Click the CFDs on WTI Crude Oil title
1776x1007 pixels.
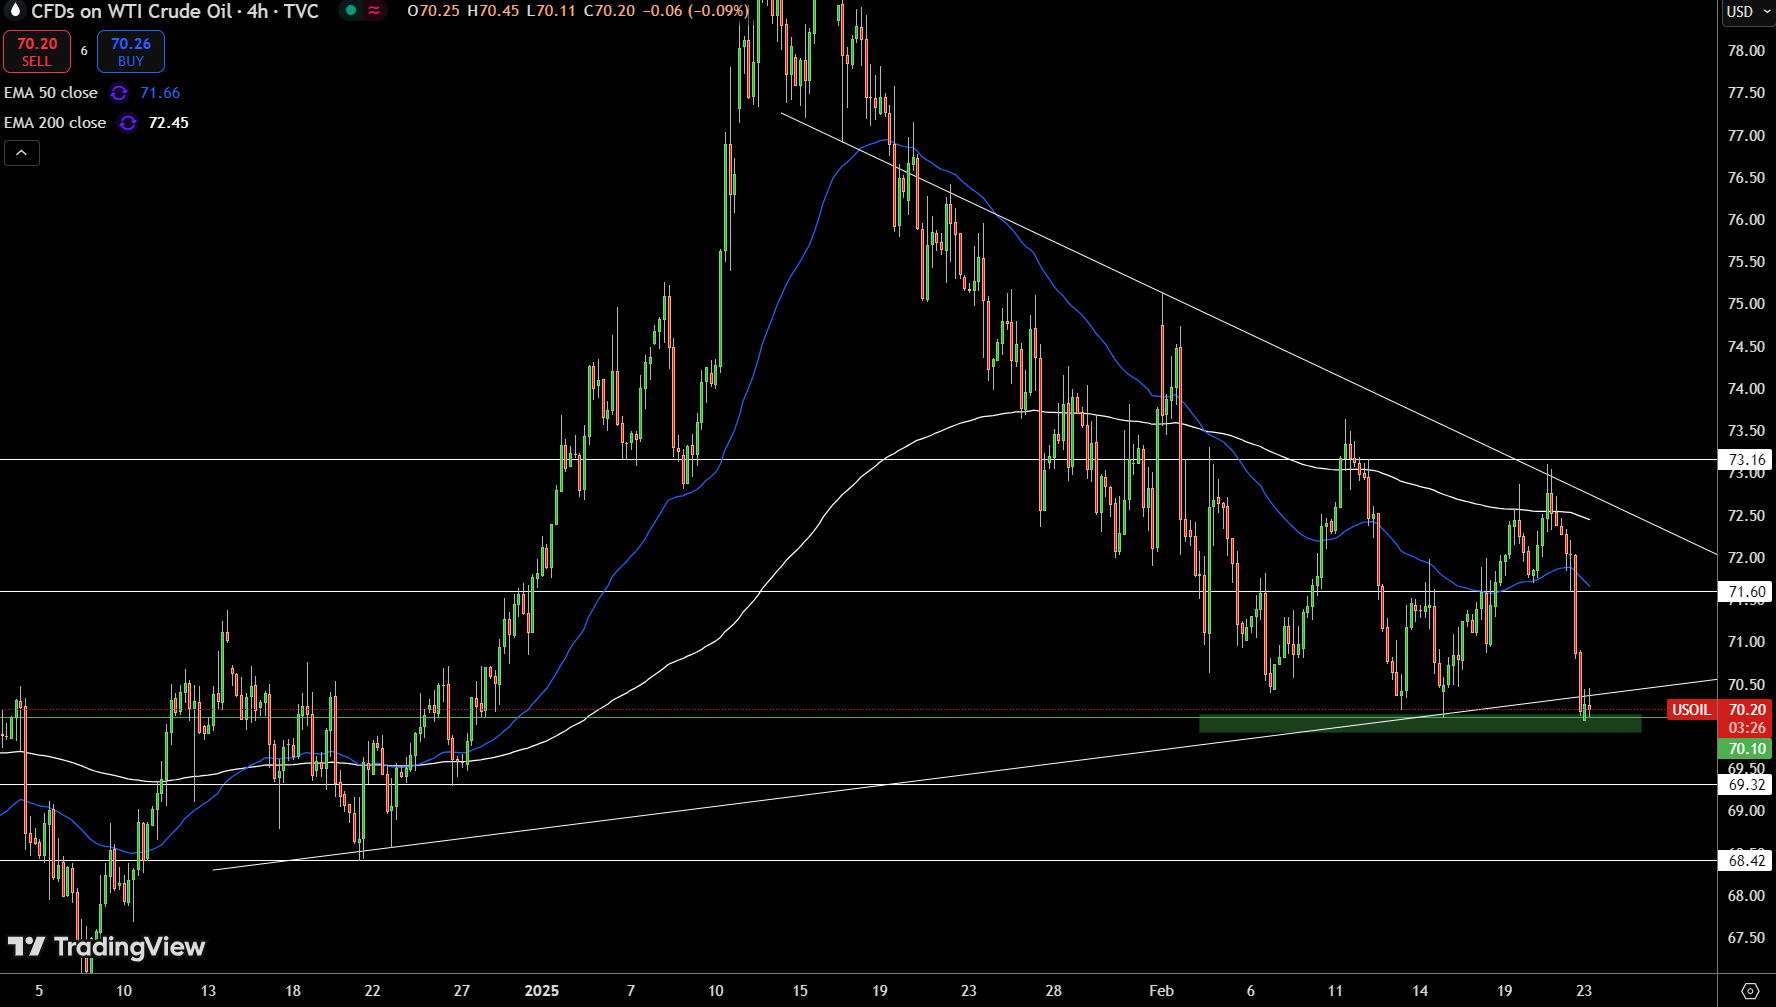tap(175, 11)
